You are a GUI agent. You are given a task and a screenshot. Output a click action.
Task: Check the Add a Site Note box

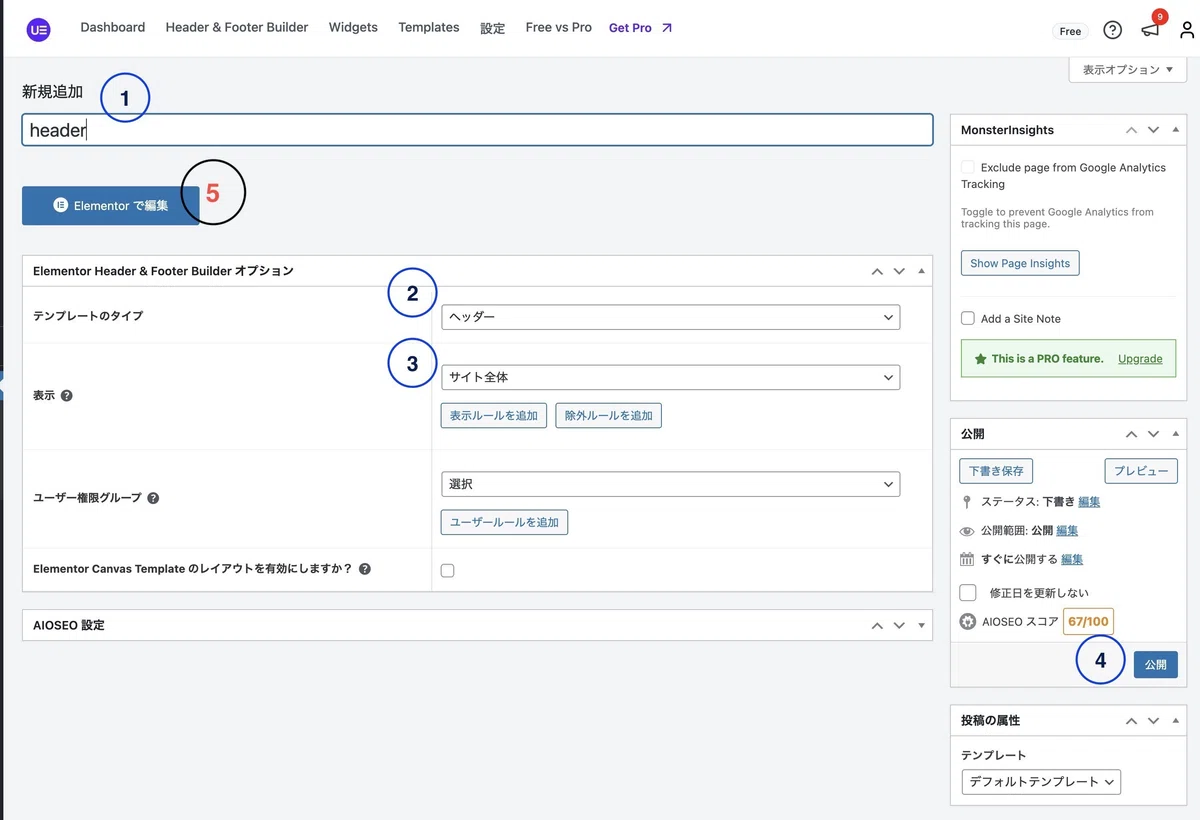click(x=967, y=318)
